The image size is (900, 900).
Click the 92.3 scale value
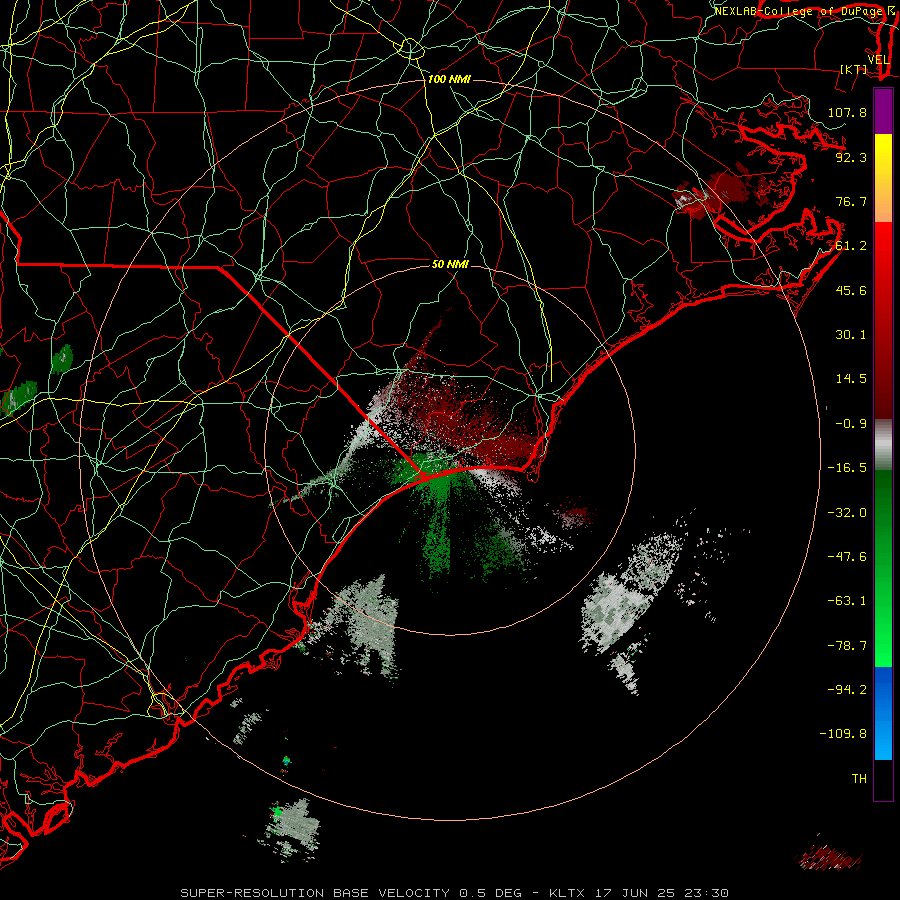point(851,157)
